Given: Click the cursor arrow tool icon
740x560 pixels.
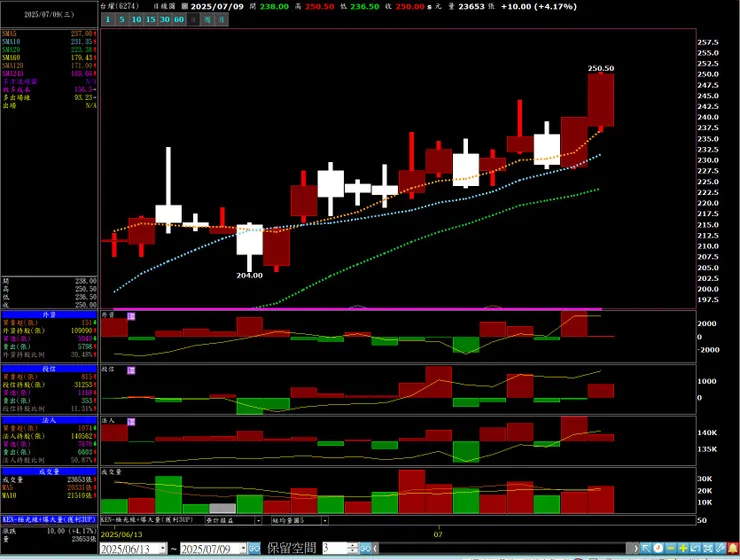Looking at the screenshot, I should (x=646, y=548).
